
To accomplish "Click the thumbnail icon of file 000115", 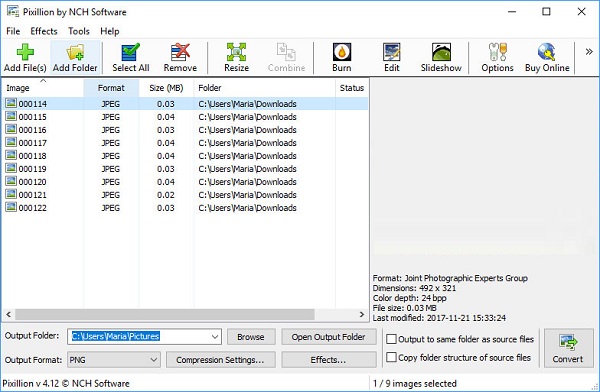I will 11,116.
